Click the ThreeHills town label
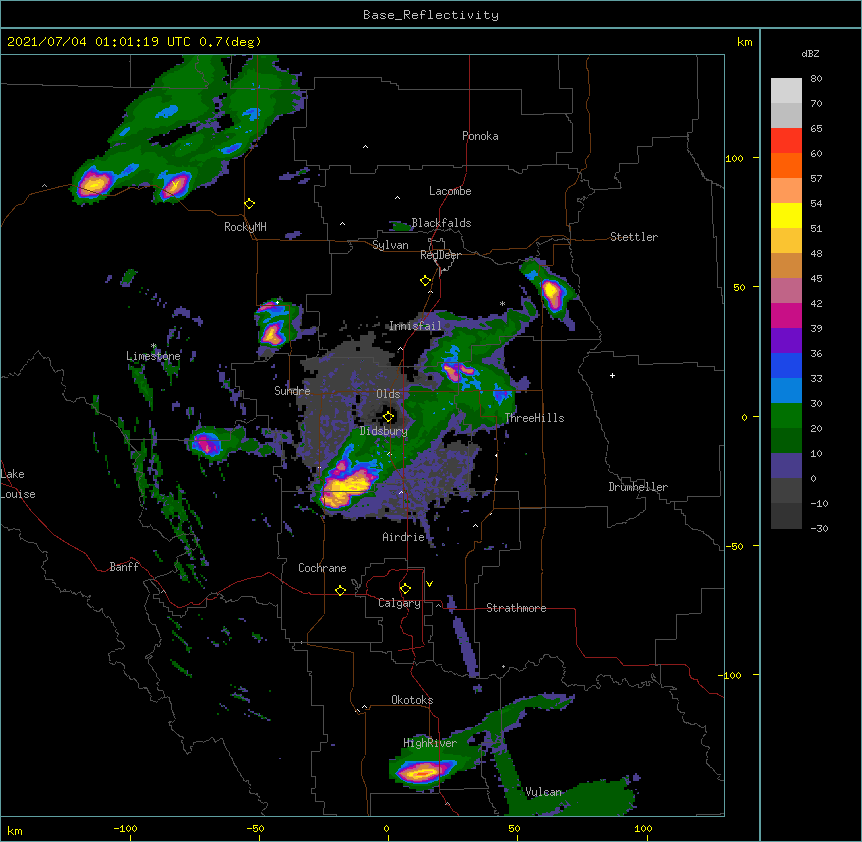 534,418
